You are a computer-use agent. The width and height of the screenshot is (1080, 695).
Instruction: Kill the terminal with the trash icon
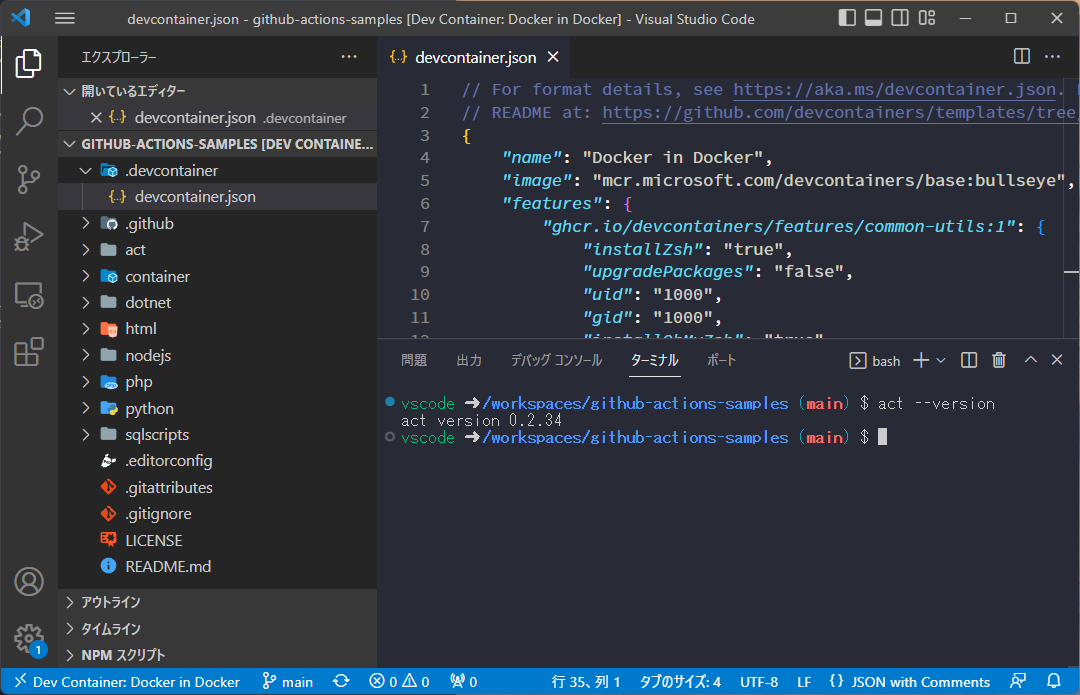(998, 359)
